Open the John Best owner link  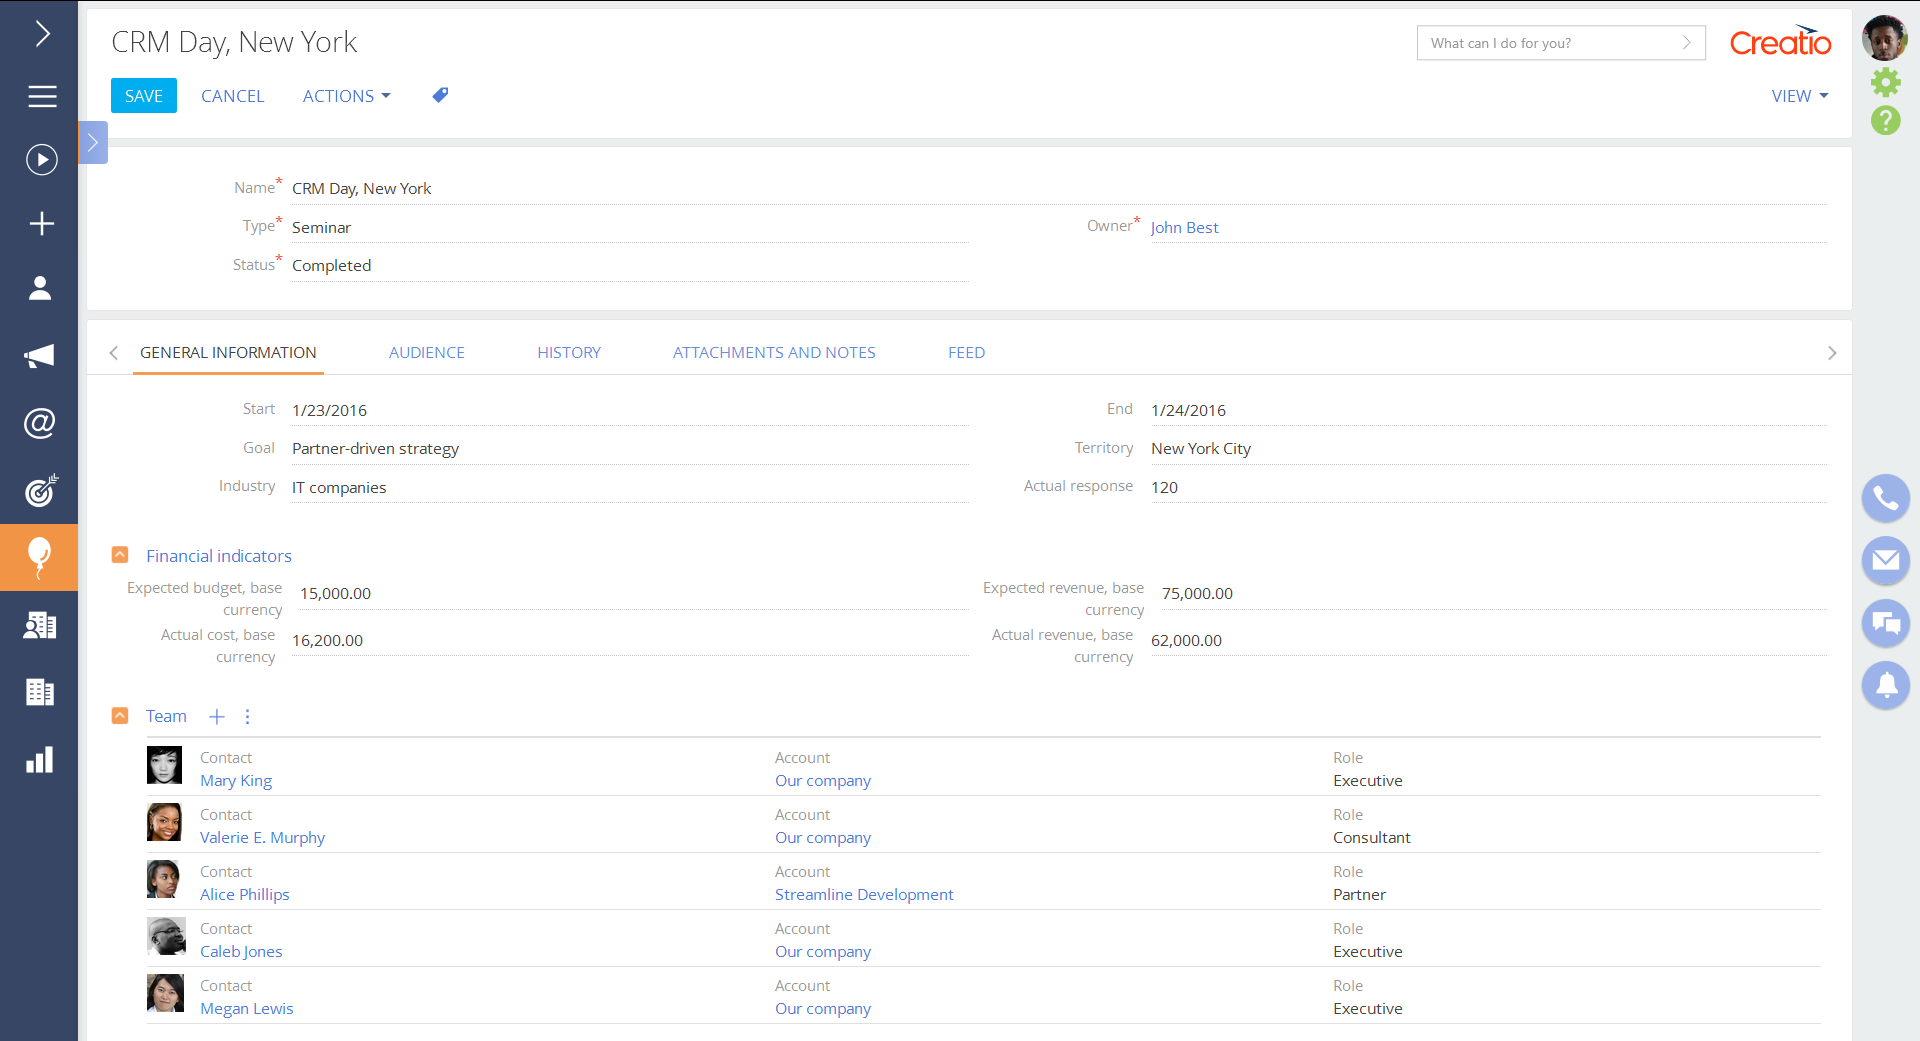point(1184,227)
